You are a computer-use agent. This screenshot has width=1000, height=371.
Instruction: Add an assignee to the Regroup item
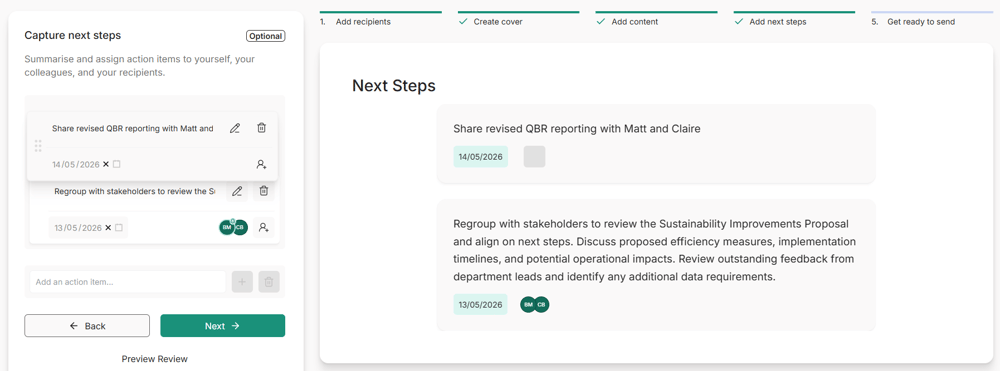[x=264, y=227]
